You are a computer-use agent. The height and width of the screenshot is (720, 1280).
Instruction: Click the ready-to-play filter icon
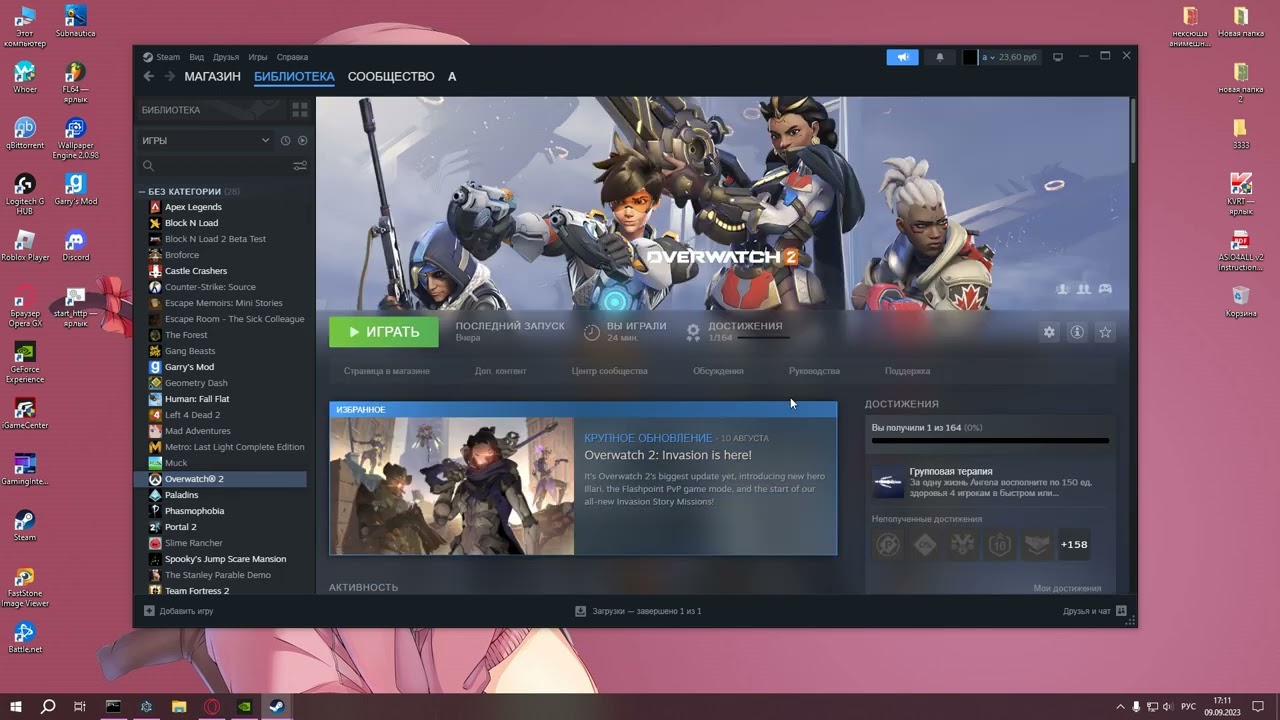point(302,141)
